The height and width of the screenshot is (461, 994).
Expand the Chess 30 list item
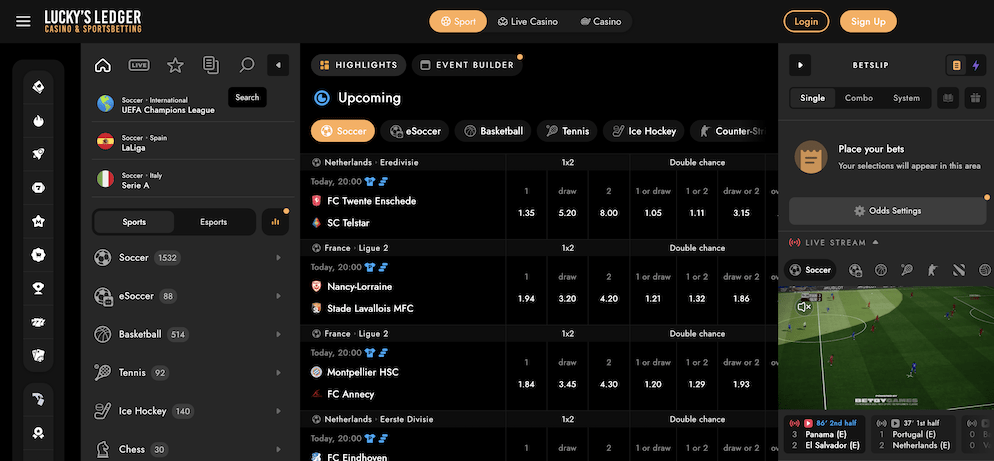pyautogui.click(x=188, y=449)
